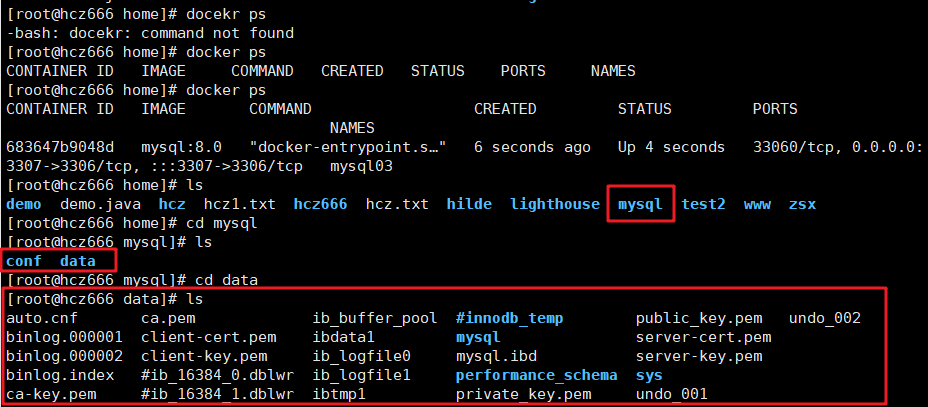Click the lighthouse directory name
This screenshot has height=407, width=928.
point(555,205)
